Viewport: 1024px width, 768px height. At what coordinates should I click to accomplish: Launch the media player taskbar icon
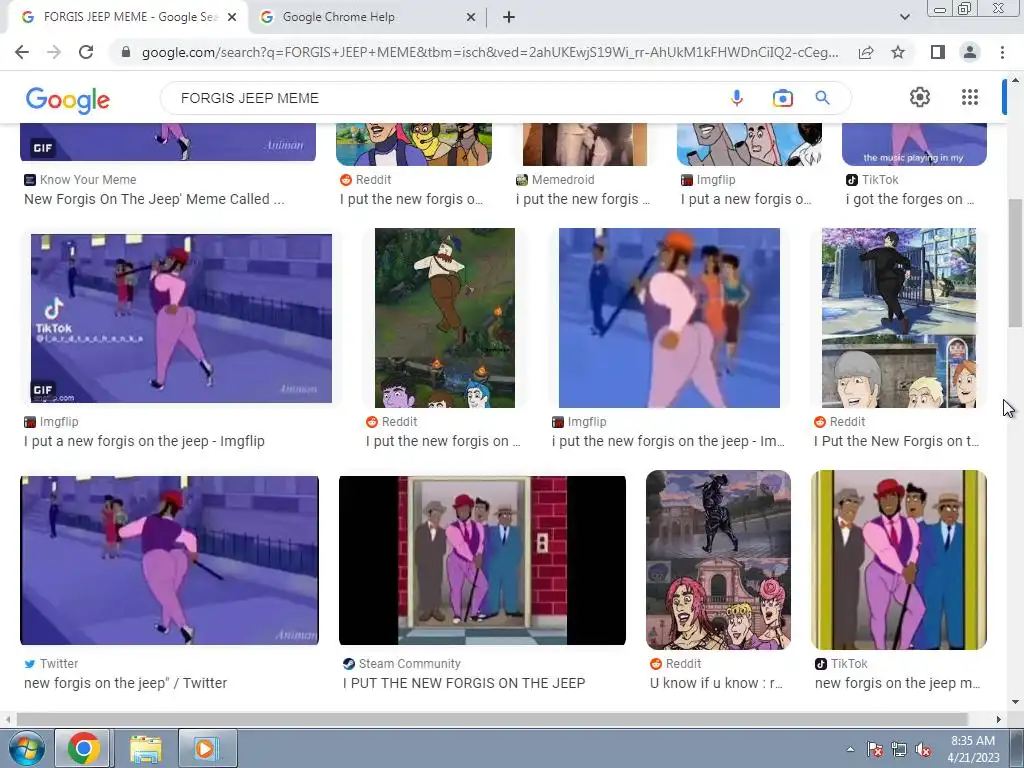coord(206,748)
